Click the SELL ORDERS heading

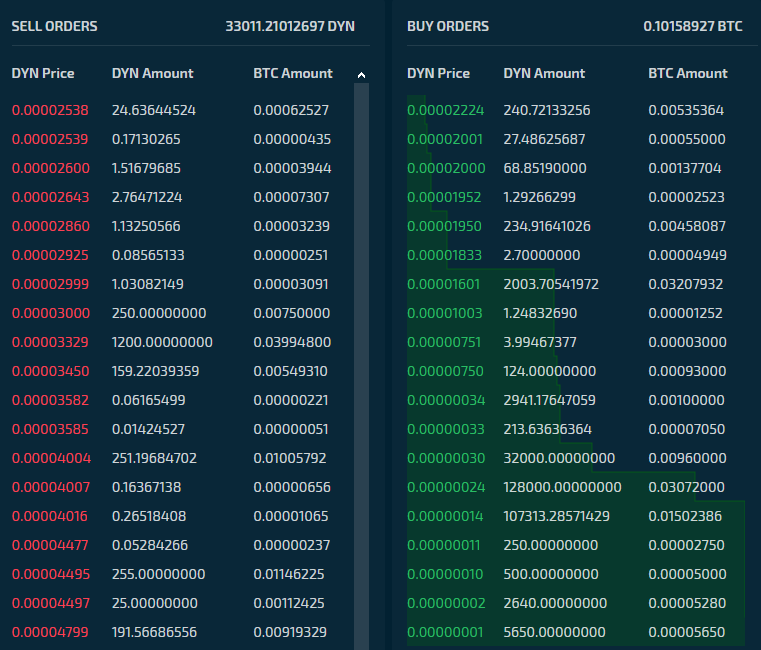click(x=54, y=26)
